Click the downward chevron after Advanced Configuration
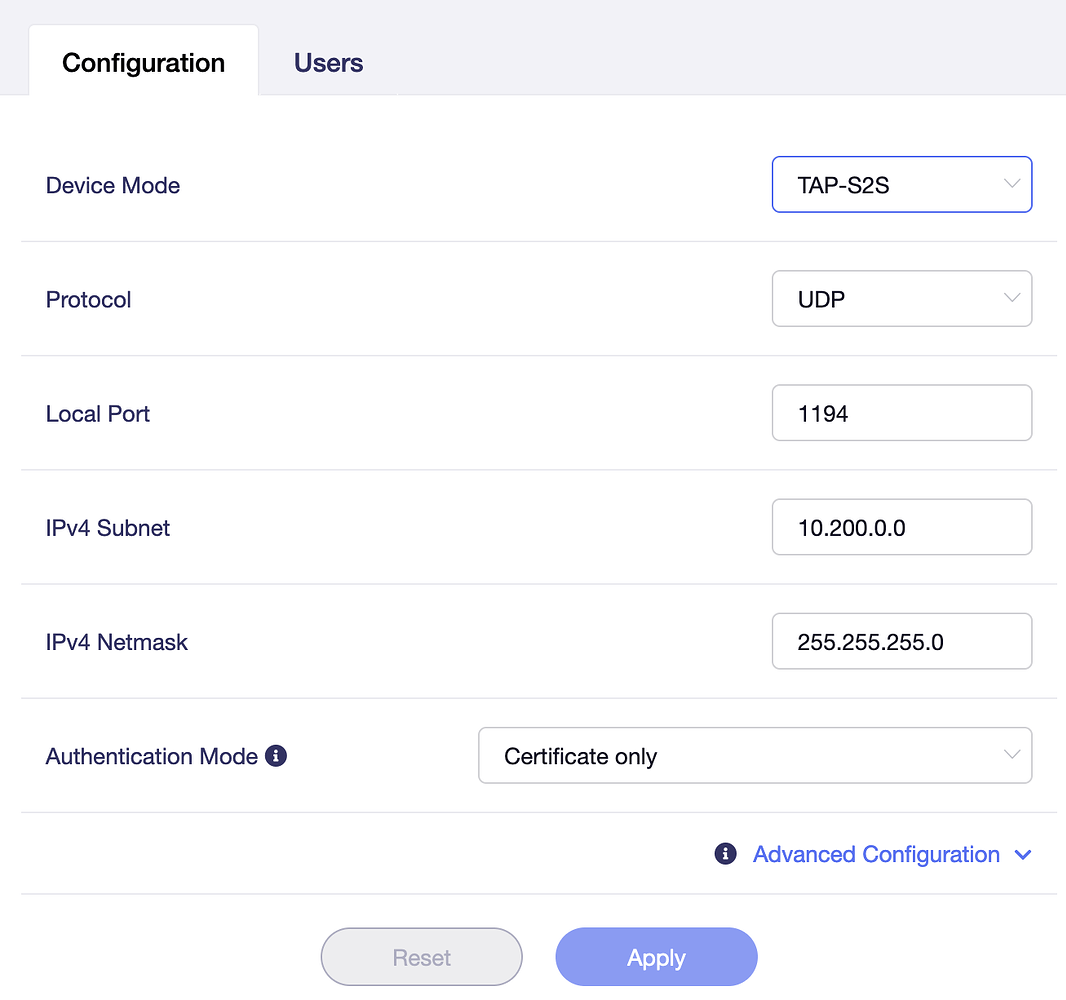The height and width of the screenshot is (1000, 1066). coord(1023,855)
